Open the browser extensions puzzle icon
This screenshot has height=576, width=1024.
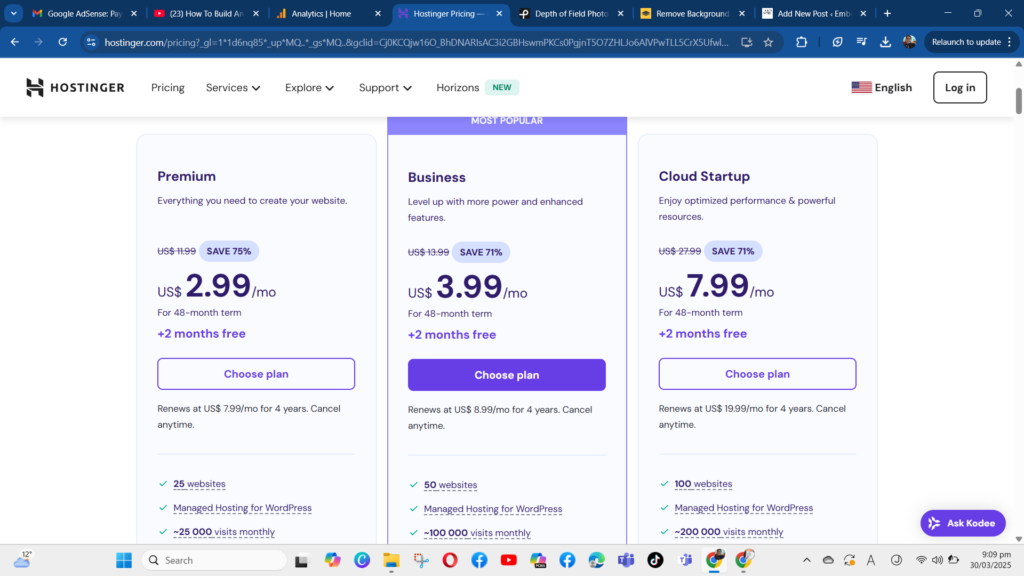click(x=802, y=42)
